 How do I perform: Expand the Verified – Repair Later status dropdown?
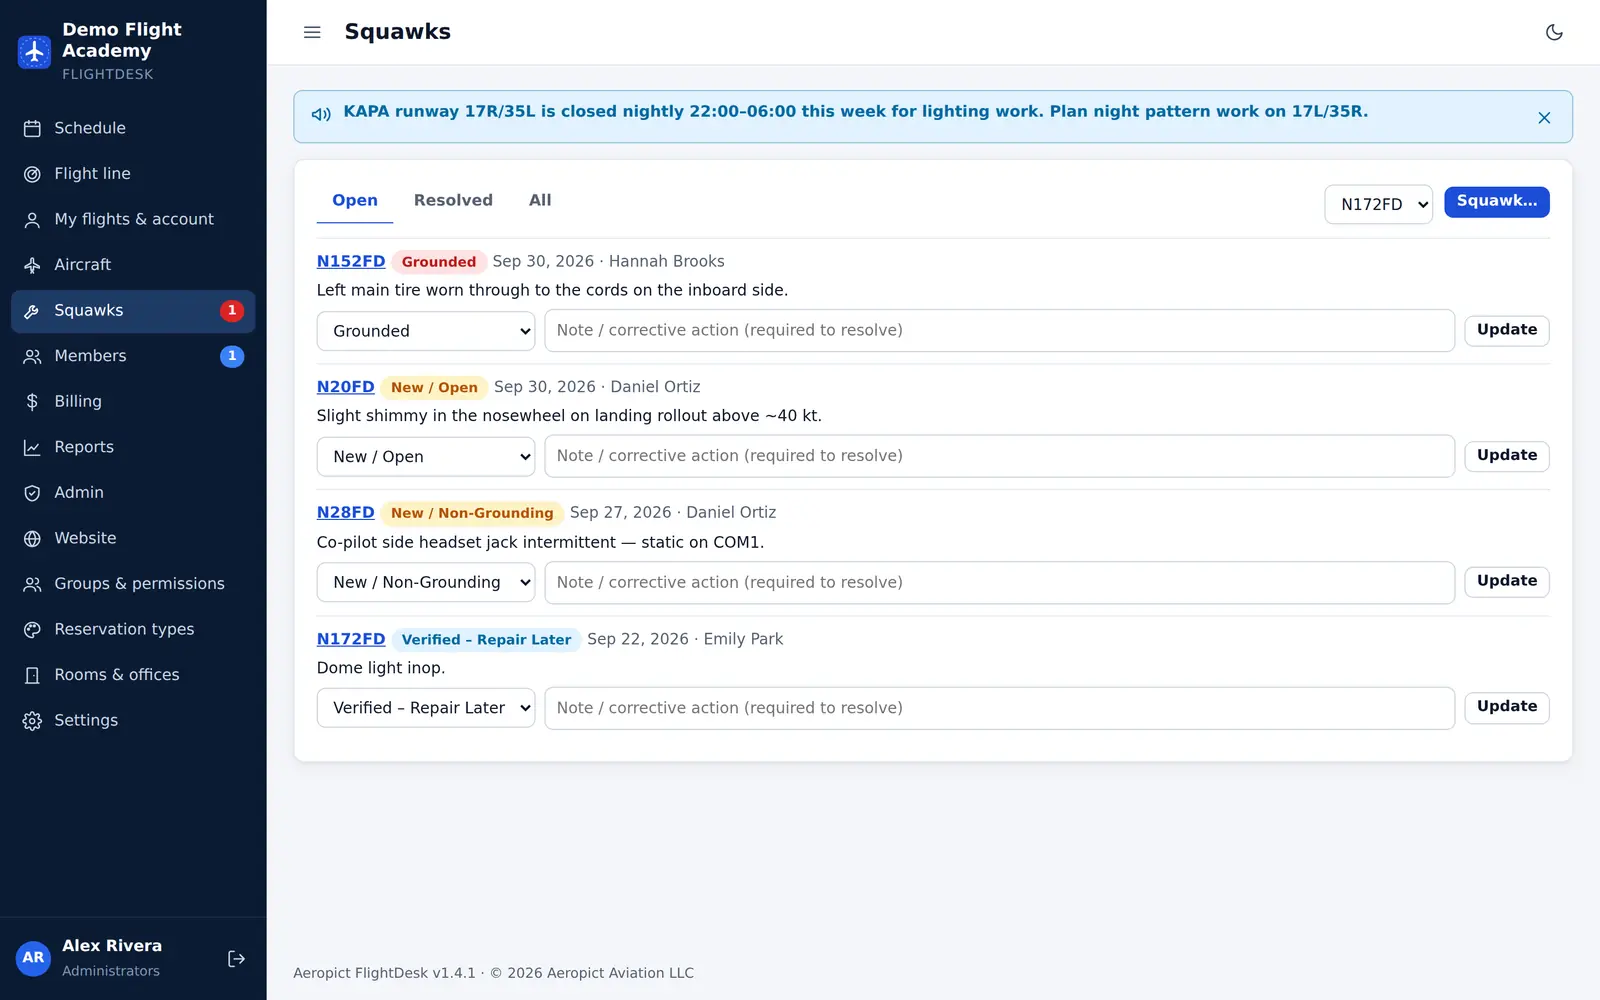426,708
